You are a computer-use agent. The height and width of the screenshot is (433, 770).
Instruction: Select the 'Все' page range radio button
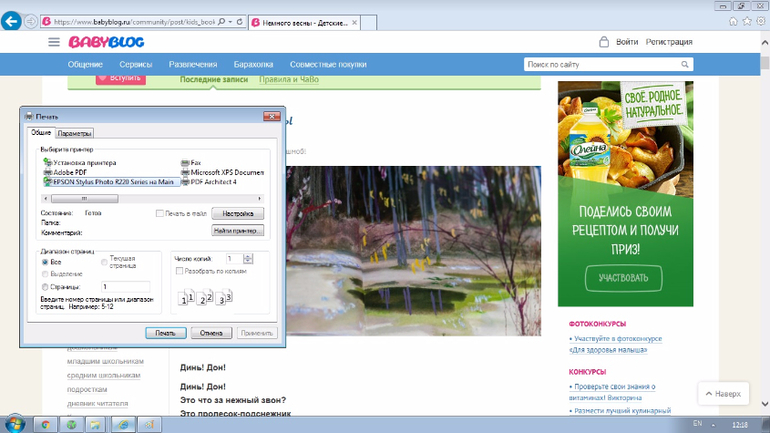45,262
